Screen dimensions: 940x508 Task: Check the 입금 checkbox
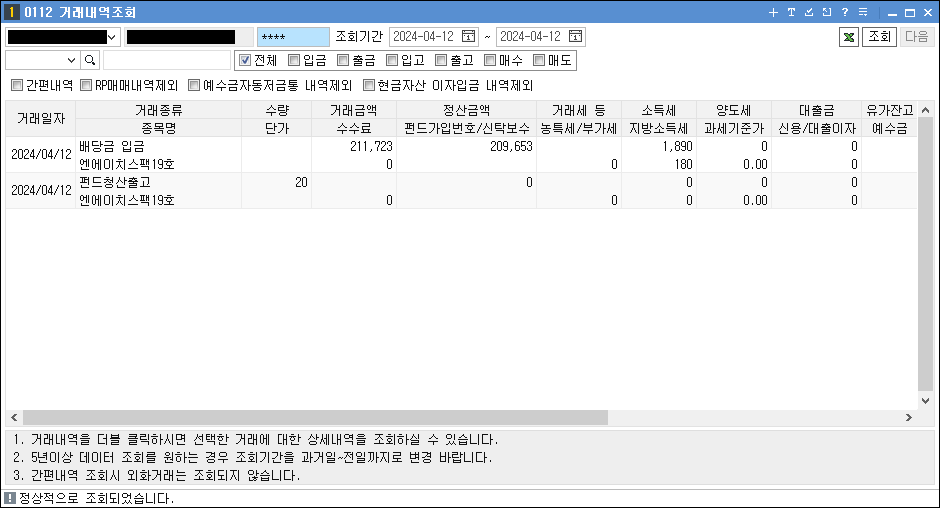tap(294, 60)
